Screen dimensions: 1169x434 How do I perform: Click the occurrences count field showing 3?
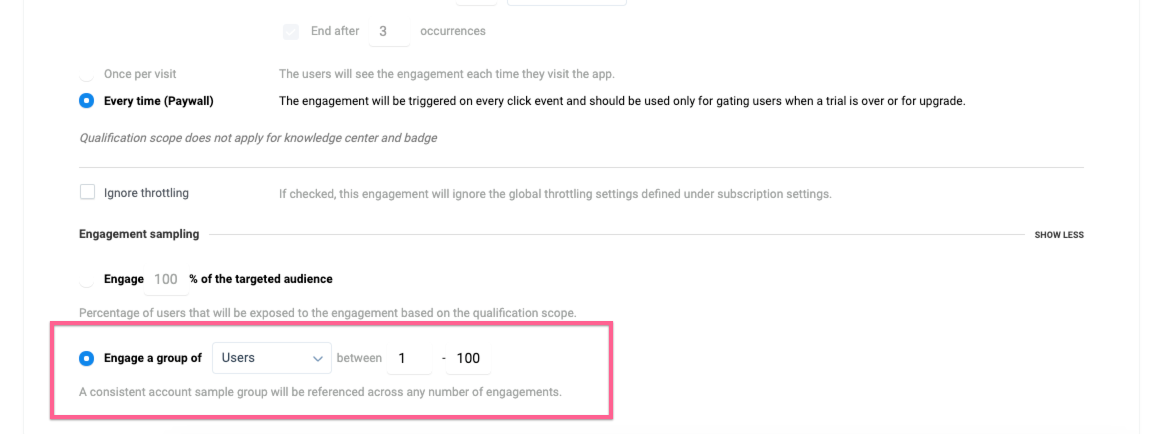(389, 31)
